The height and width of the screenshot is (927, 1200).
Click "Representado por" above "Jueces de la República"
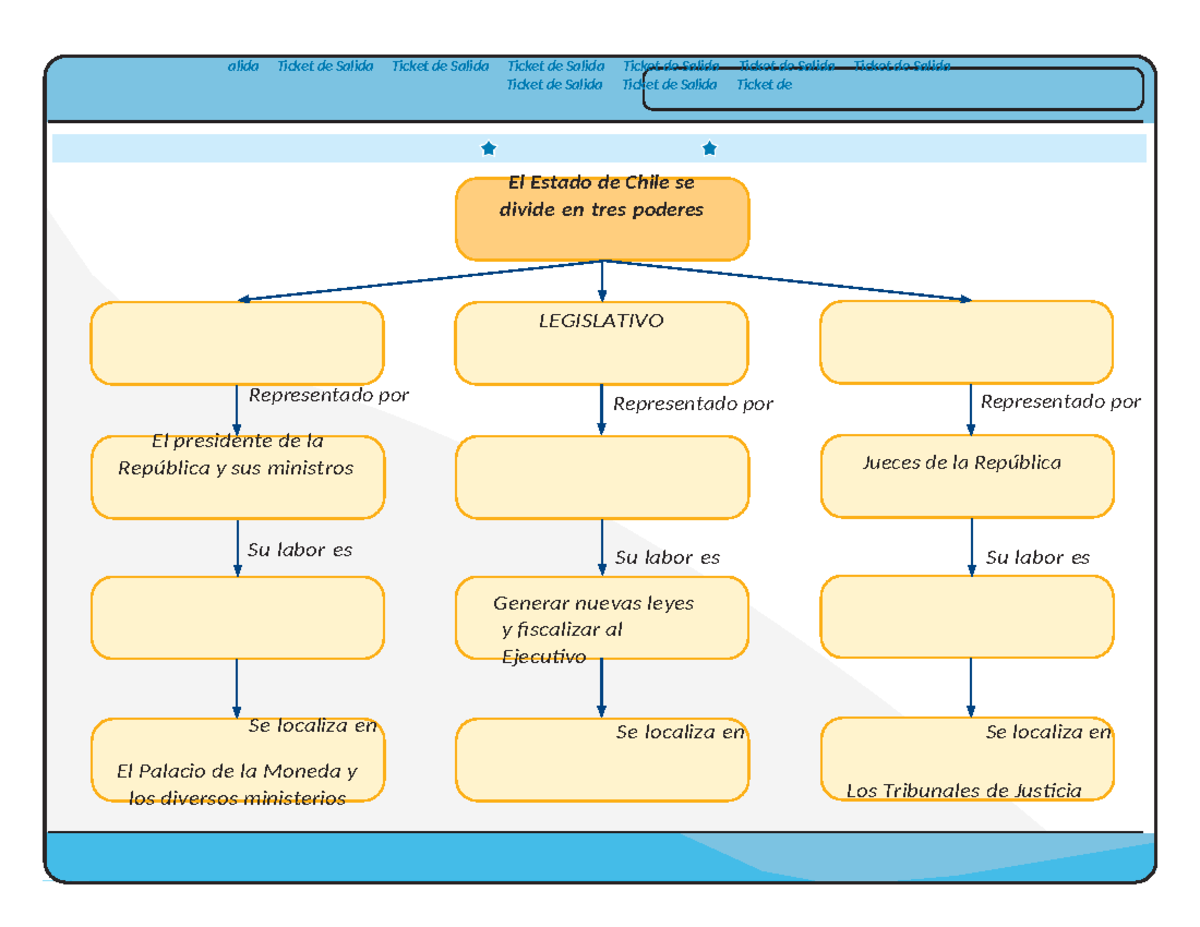click(x=1061, y=402)
